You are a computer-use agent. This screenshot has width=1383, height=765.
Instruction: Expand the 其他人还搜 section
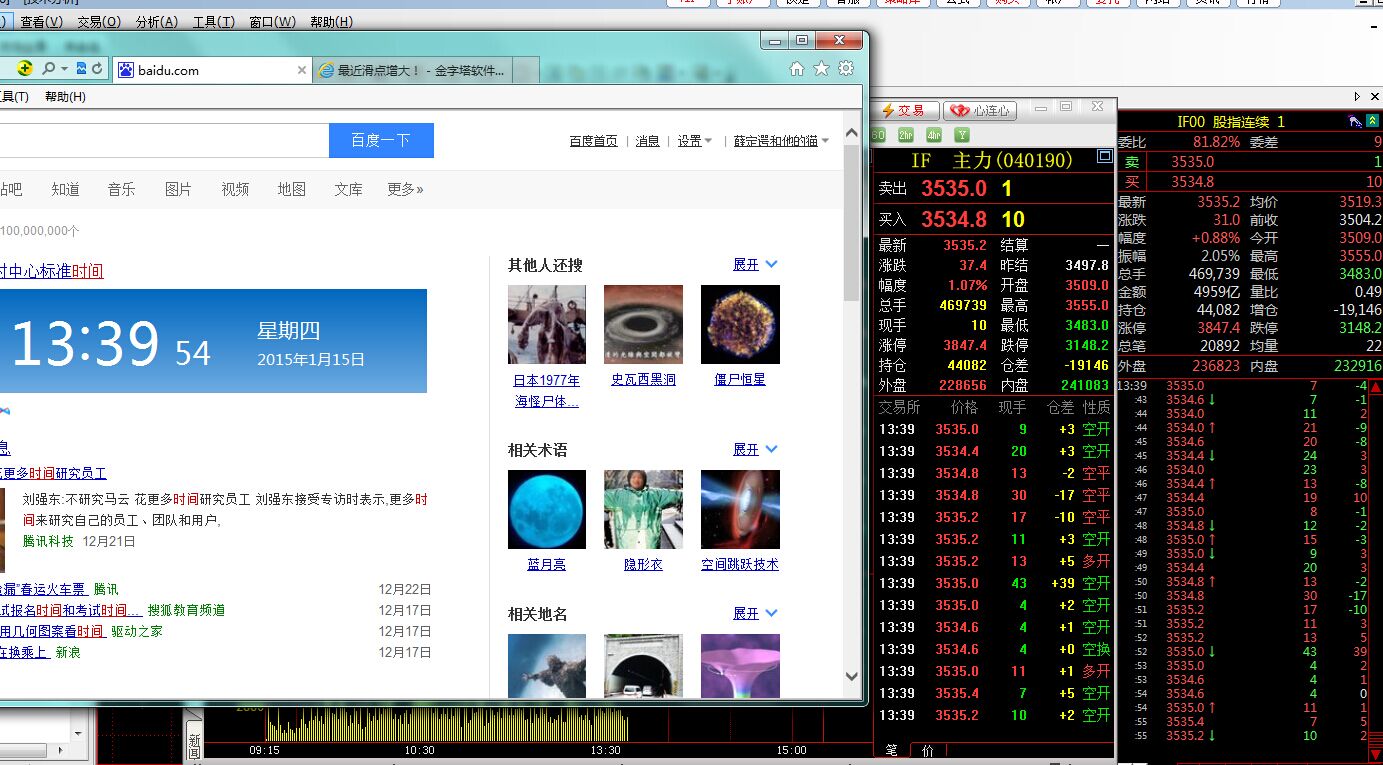point(755,265)
